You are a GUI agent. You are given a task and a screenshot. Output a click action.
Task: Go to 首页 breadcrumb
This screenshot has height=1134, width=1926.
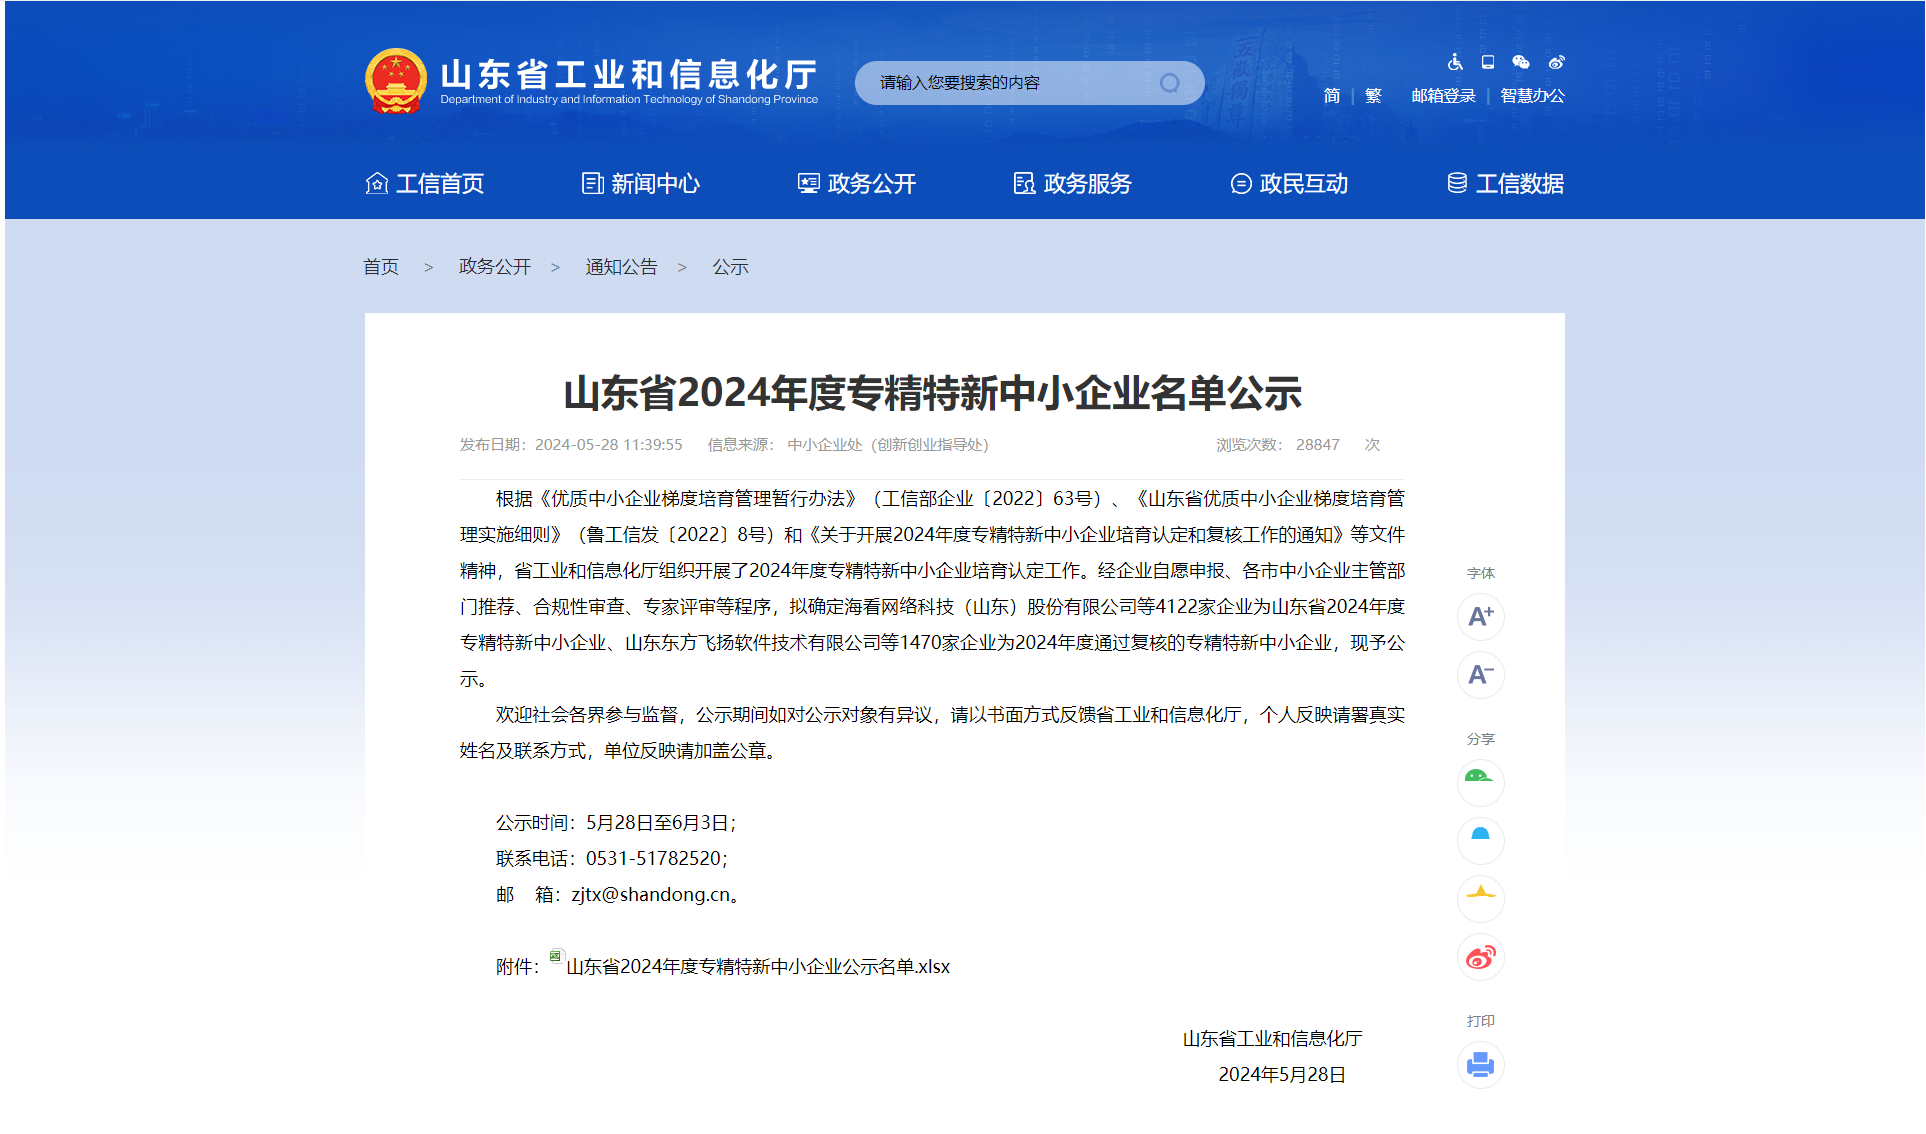tap(381, 267)
